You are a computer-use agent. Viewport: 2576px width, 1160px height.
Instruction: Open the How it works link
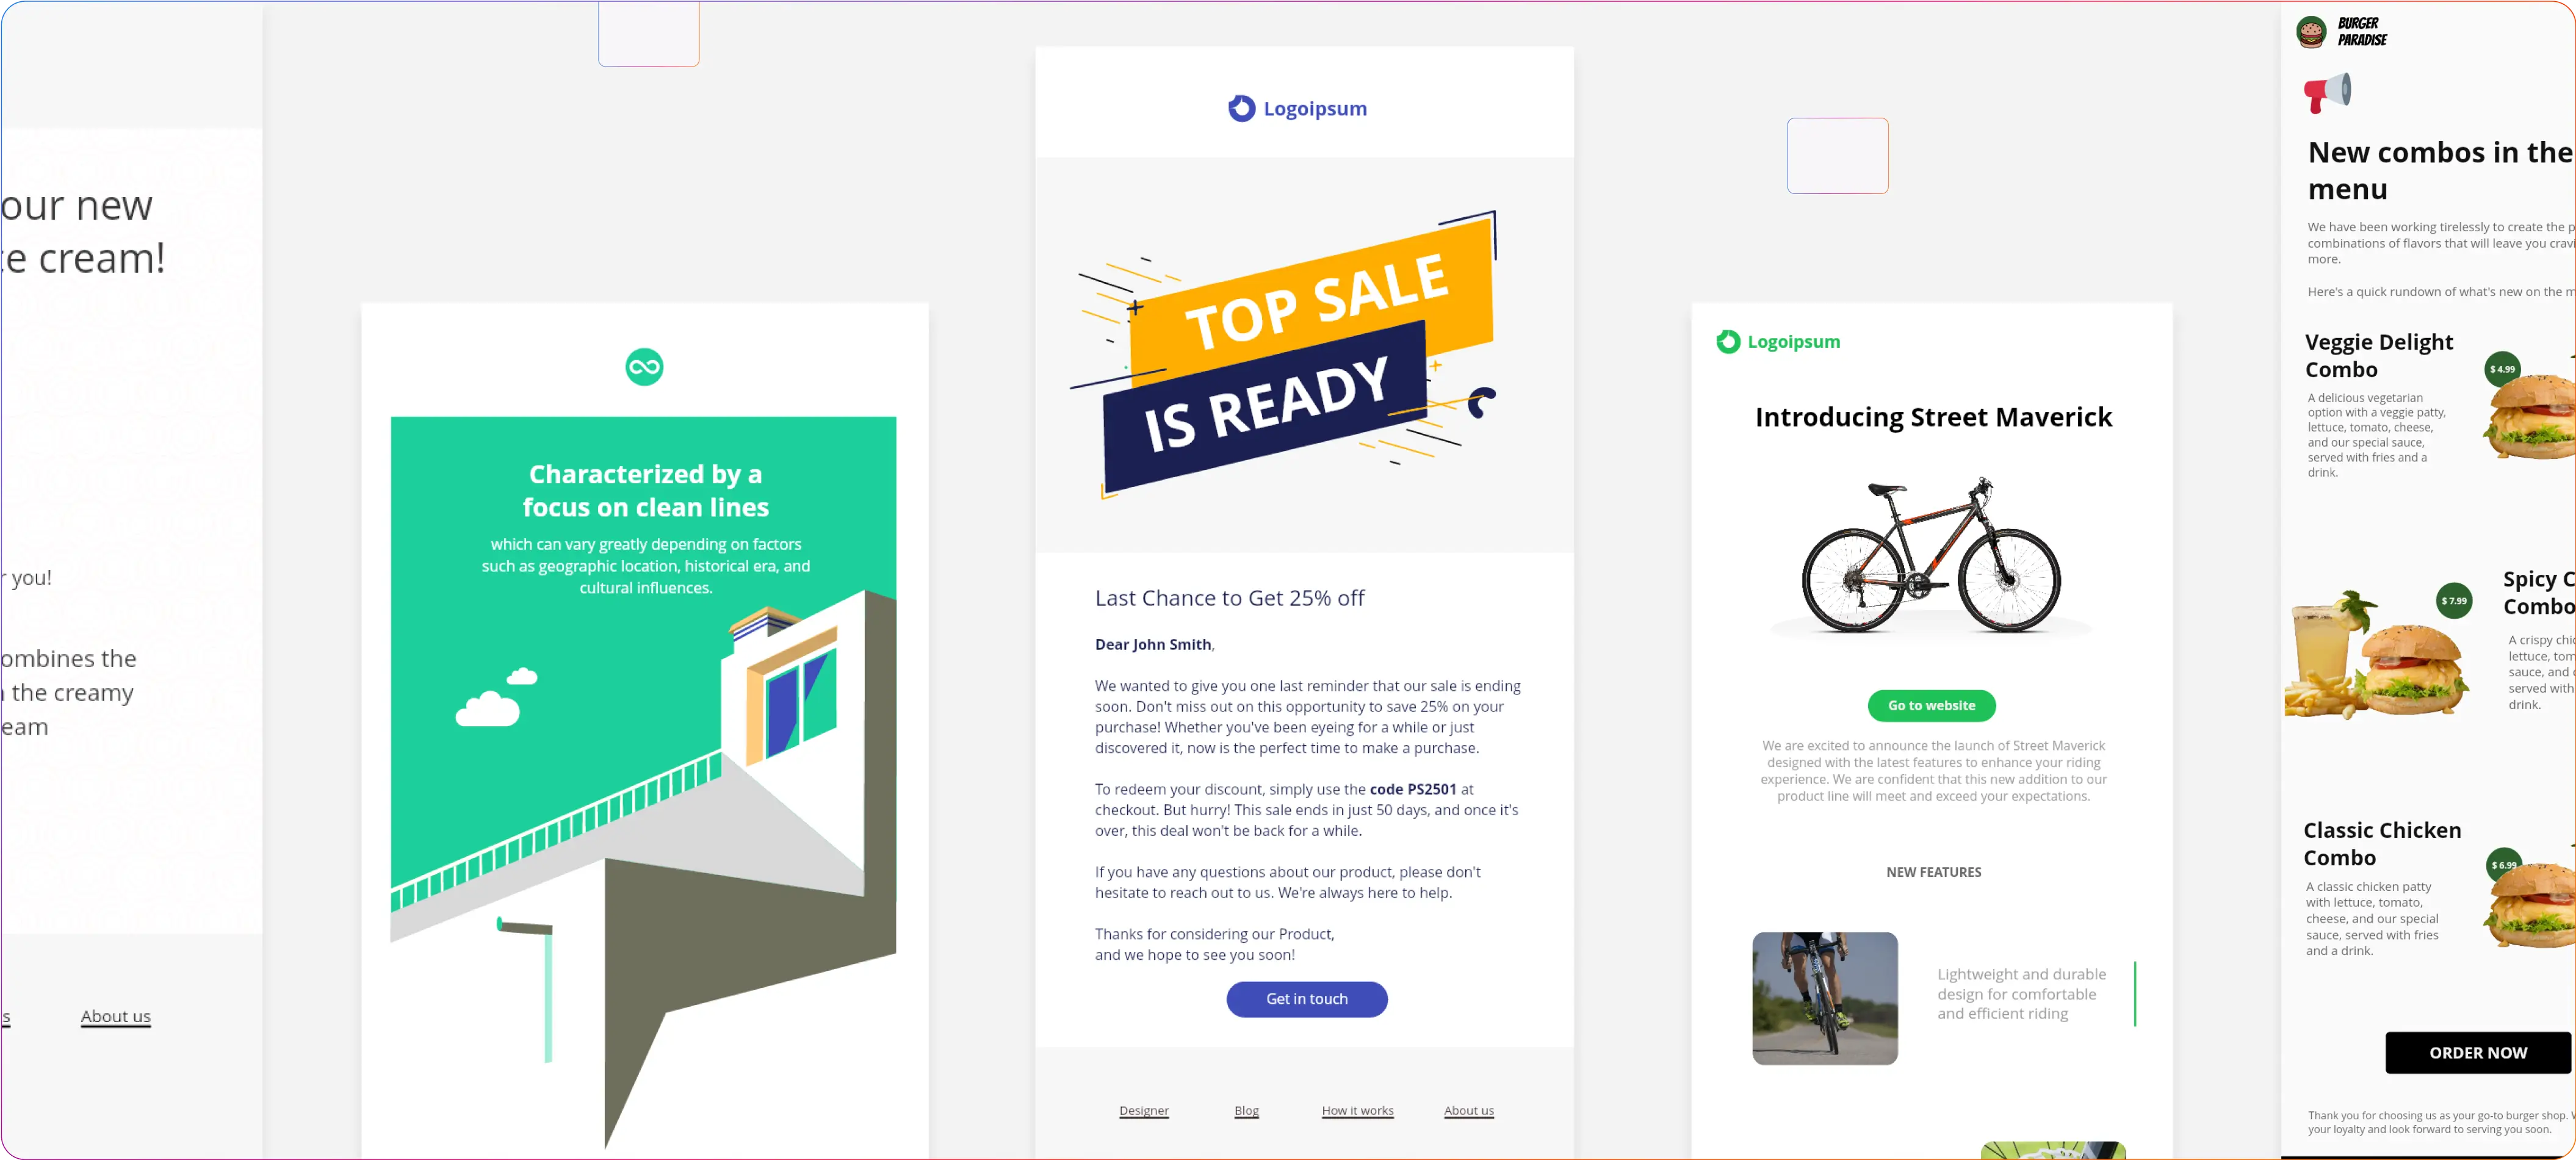click(x=1357, y=1110)
